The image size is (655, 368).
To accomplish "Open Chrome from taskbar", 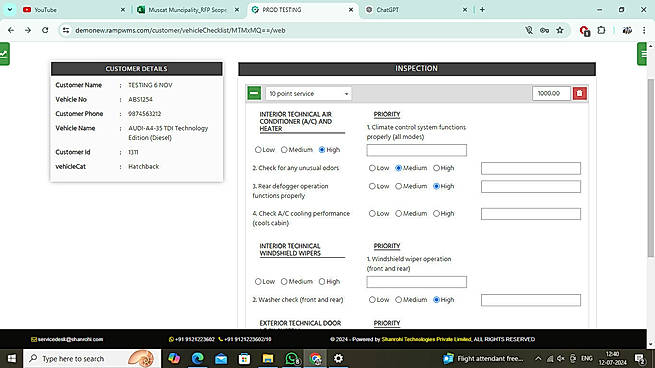I will [315, 358].
